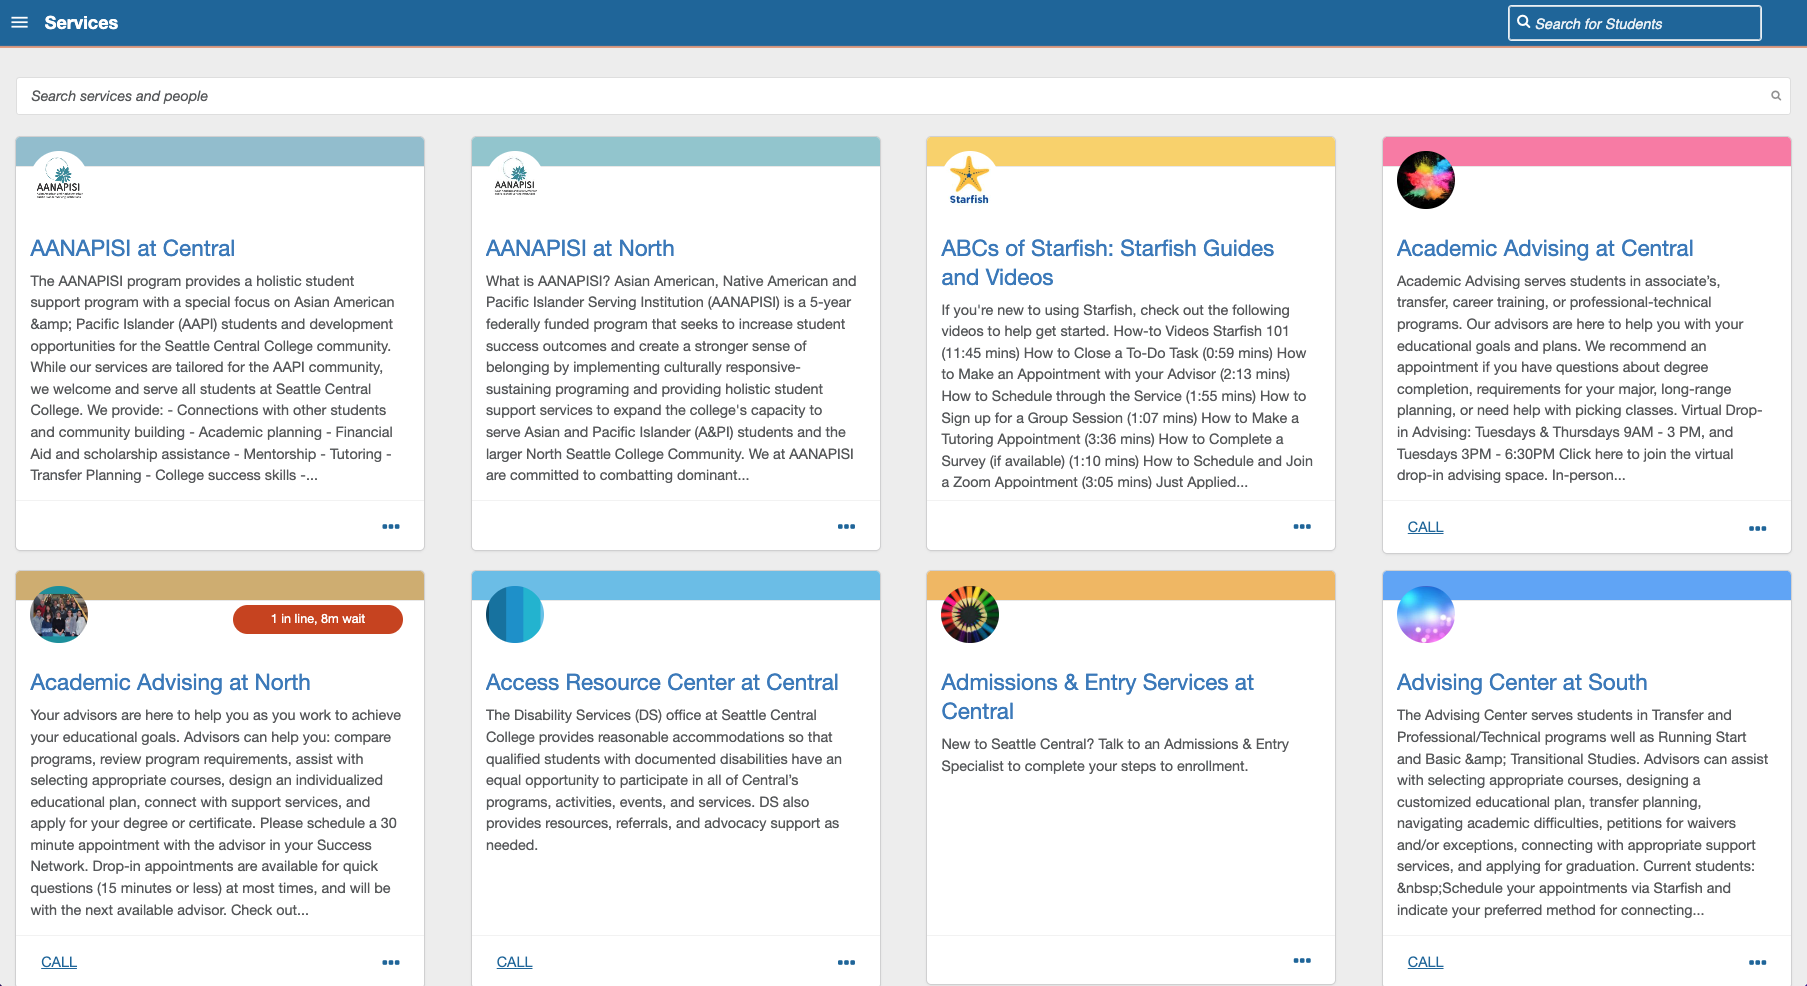Open the Advising Center at South title
The image size is (1807, 986).
[1522, 682]
